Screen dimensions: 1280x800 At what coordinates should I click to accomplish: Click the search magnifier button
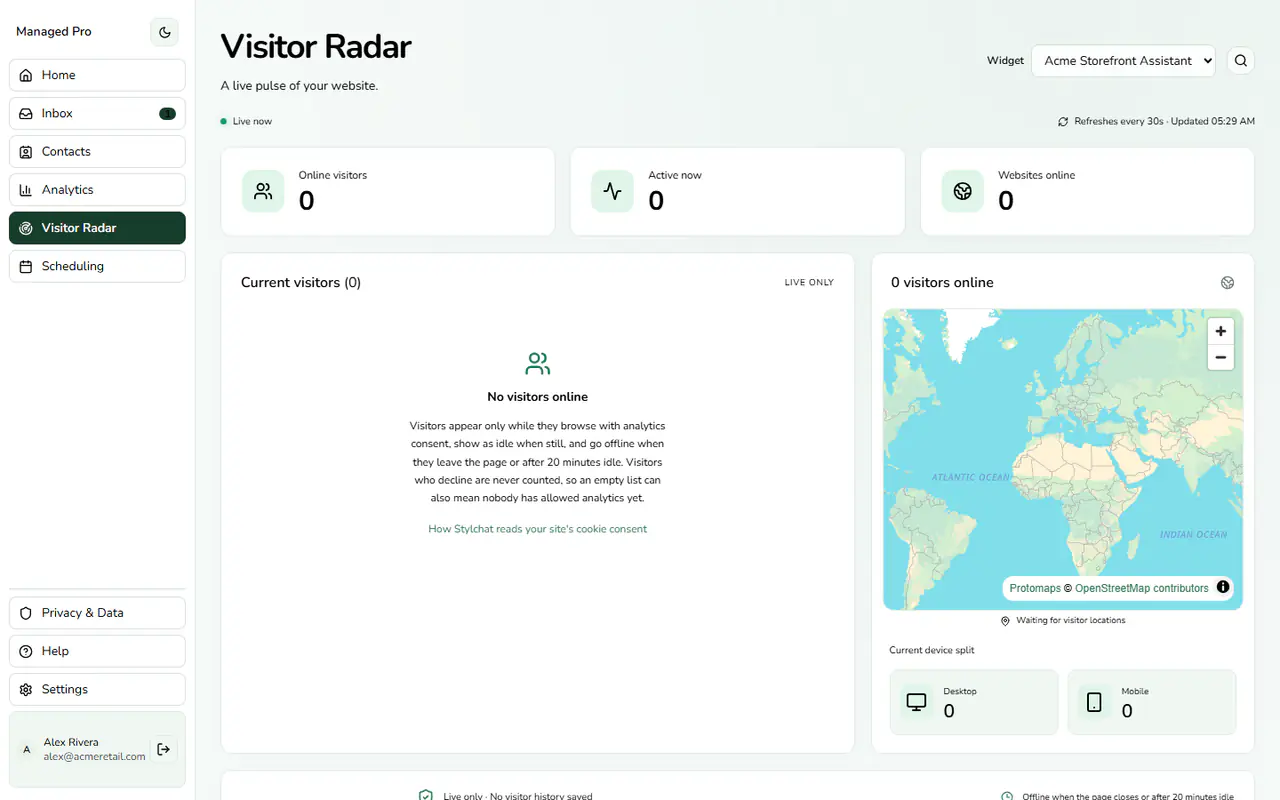point(1240,61)
